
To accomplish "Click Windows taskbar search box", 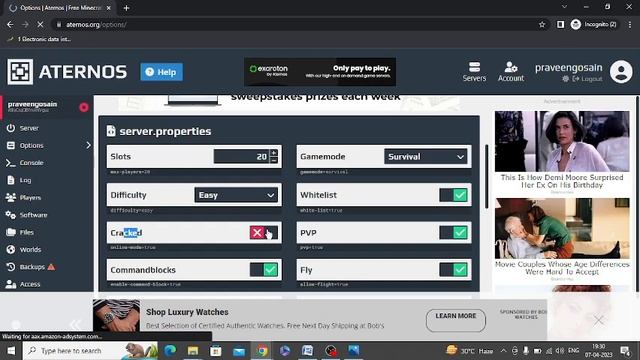I will pyautogui.click(x=90, y=351).
